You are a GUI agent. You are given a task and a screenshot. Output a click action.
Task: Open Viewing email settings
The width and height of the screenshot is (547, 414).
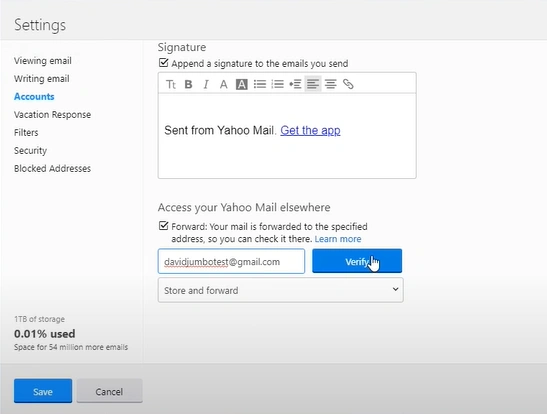43,61
